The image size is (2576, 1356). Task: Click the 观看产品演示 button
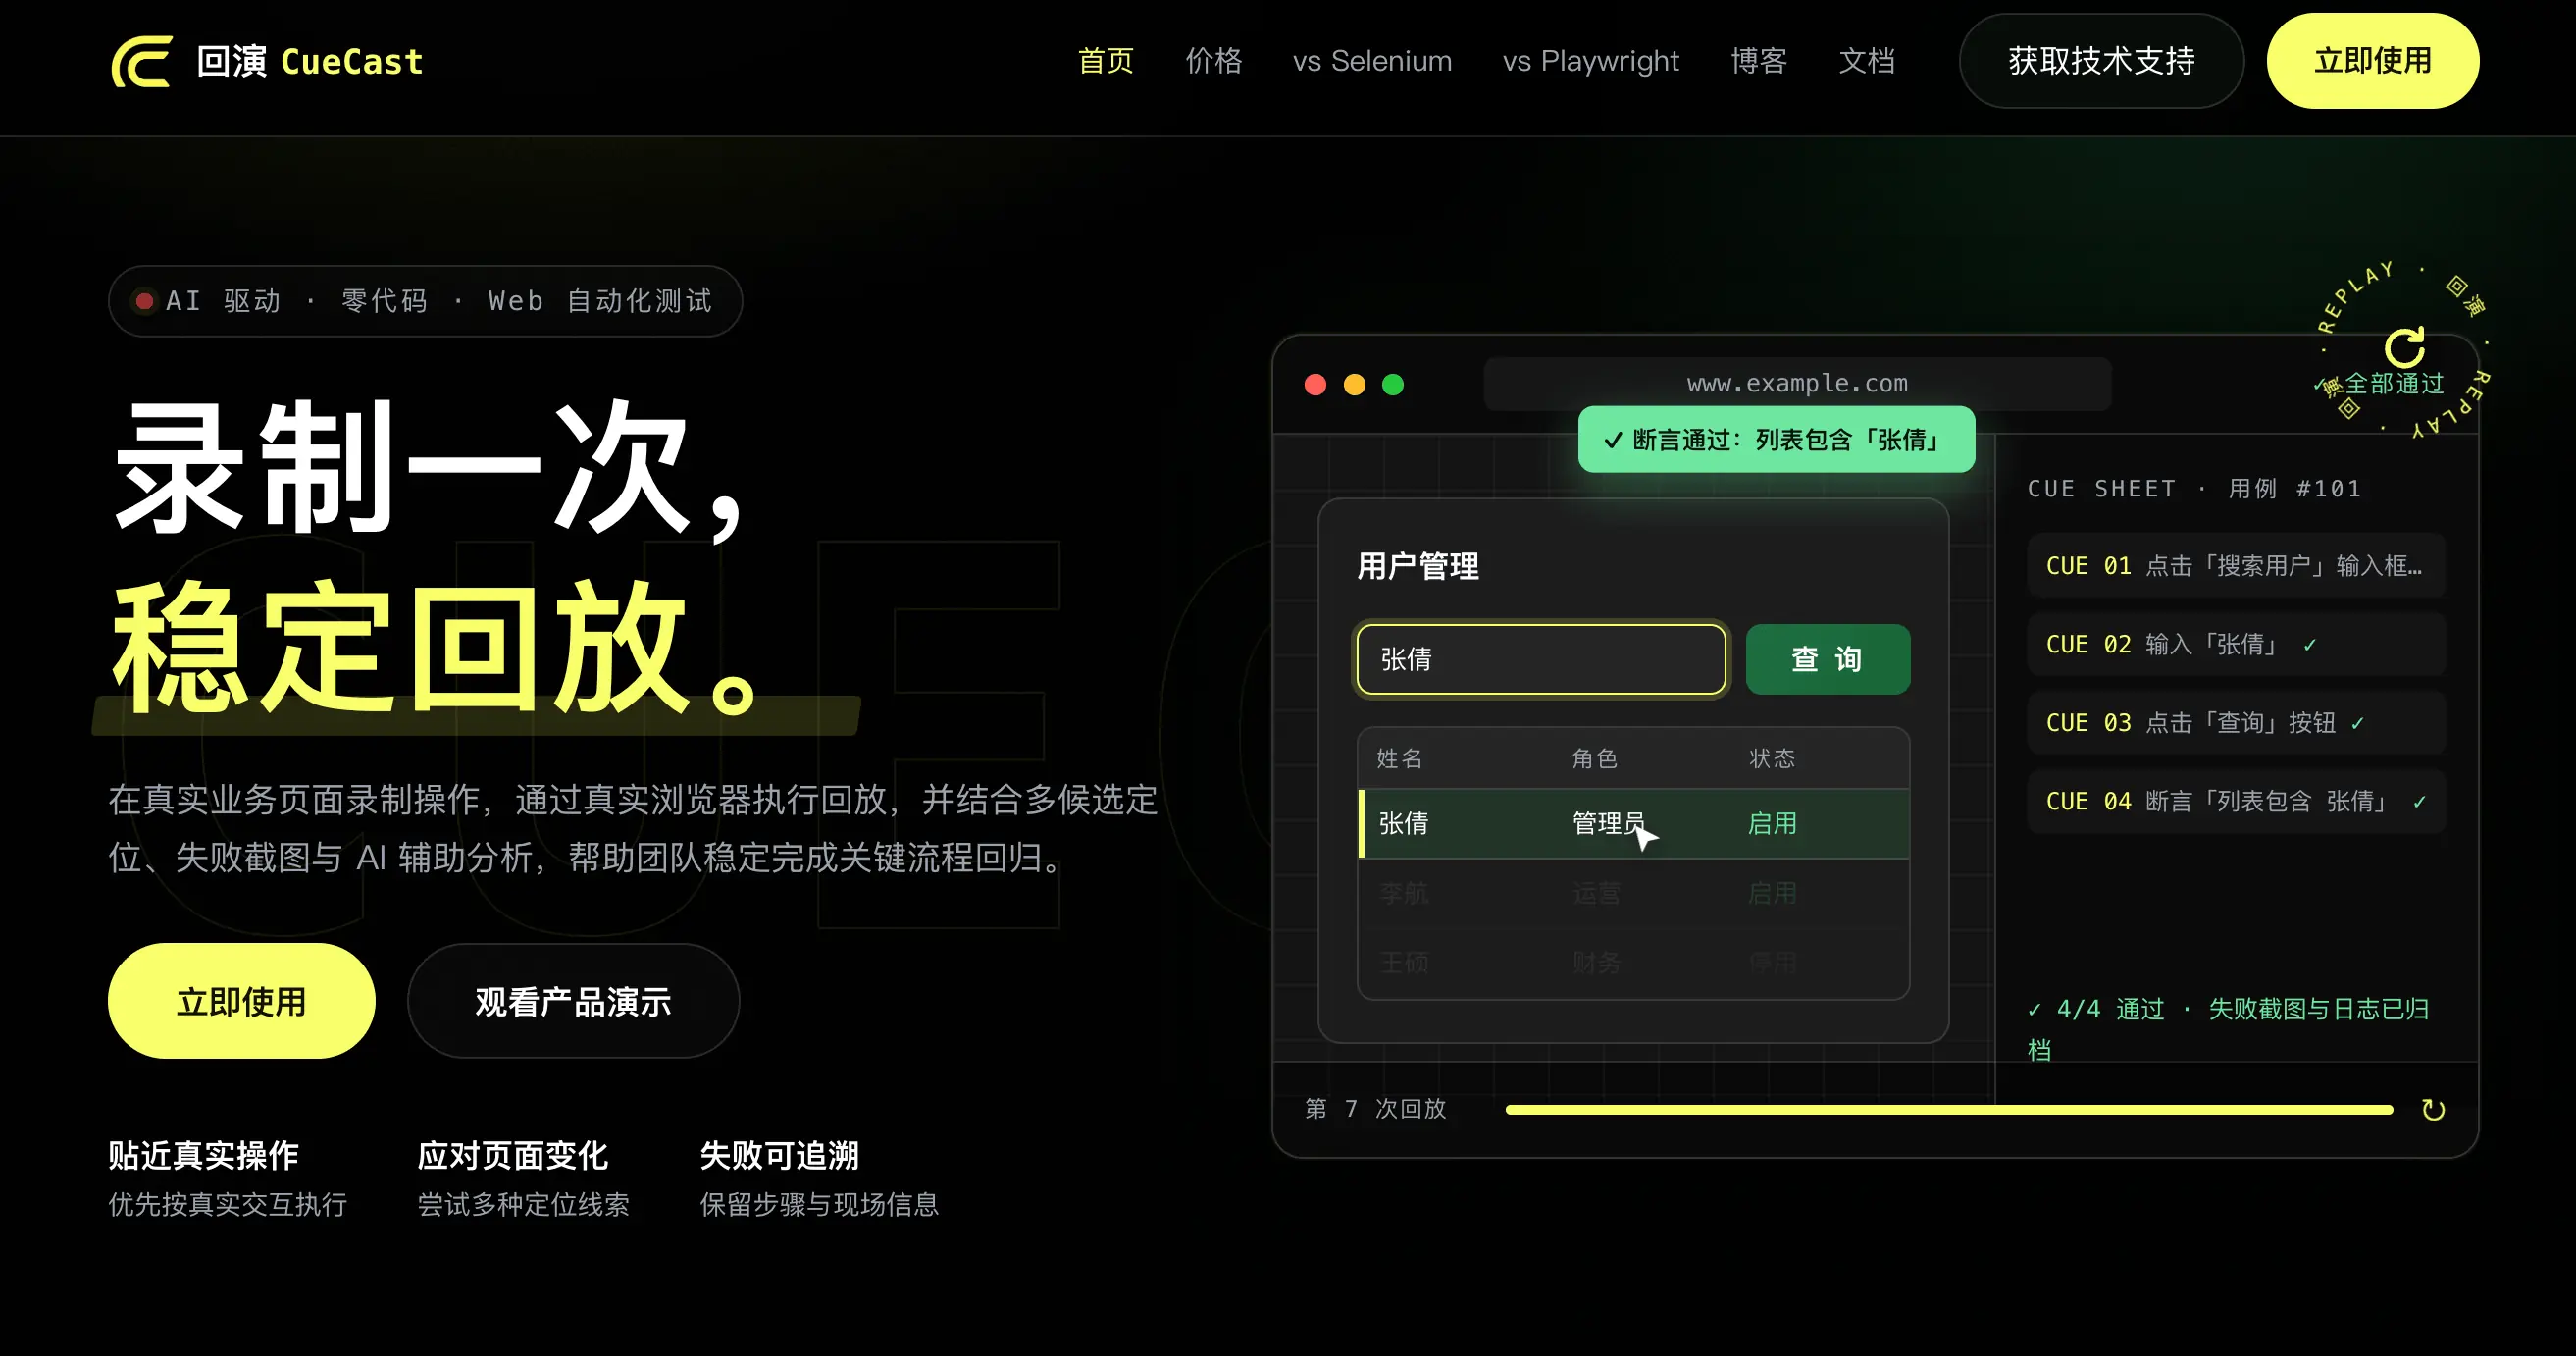[573, 1001]
